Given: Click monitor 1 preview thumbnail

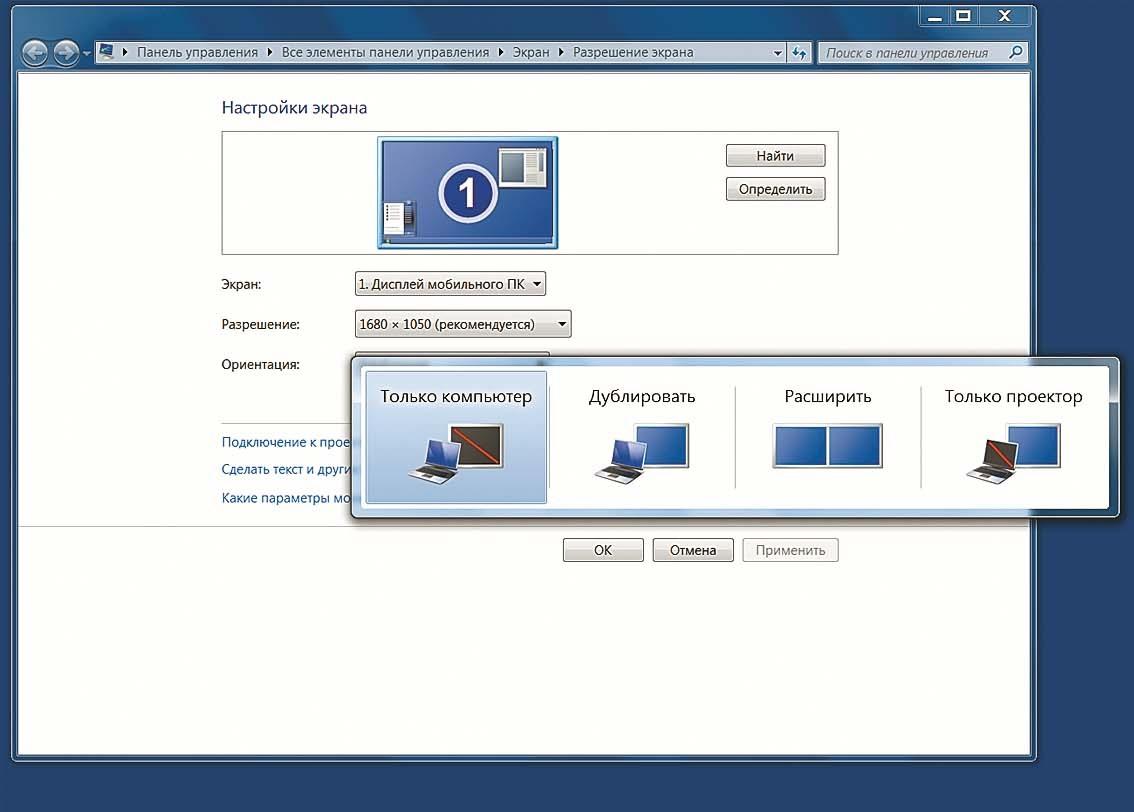Looking at the screenshot, I should pos(467,192).
